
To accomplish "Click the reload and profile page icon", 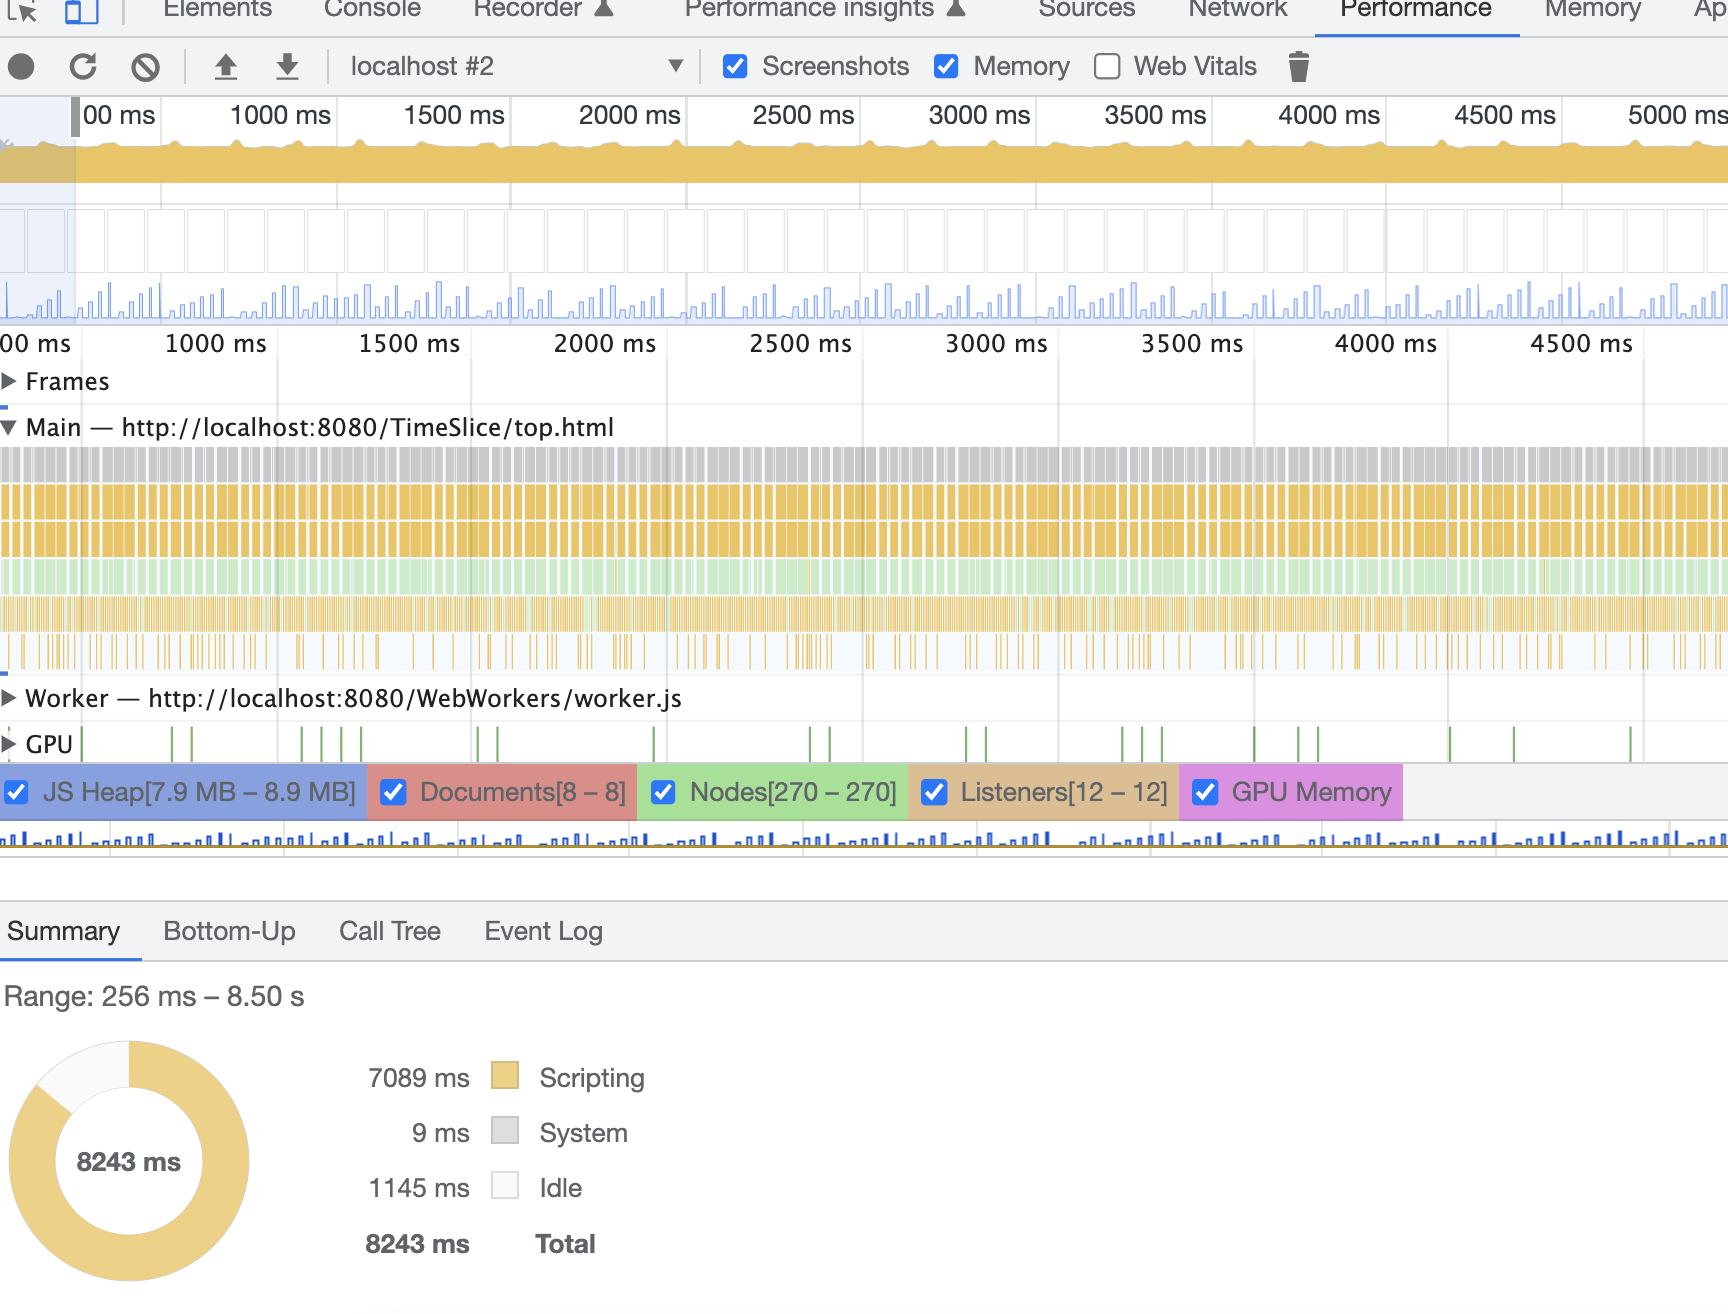I will [x=83, y=67].
